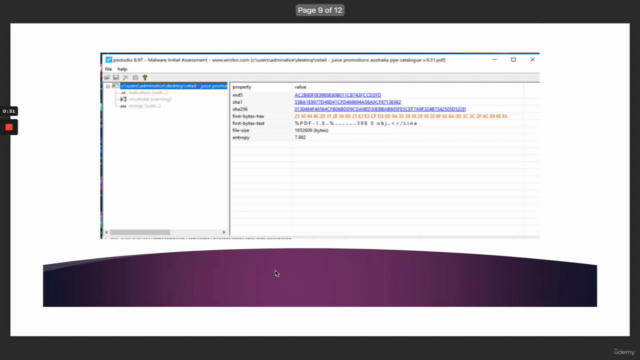Select the first-bytes-hex value row
Screen dimensions: 640x360
click(x=401, y=116)
